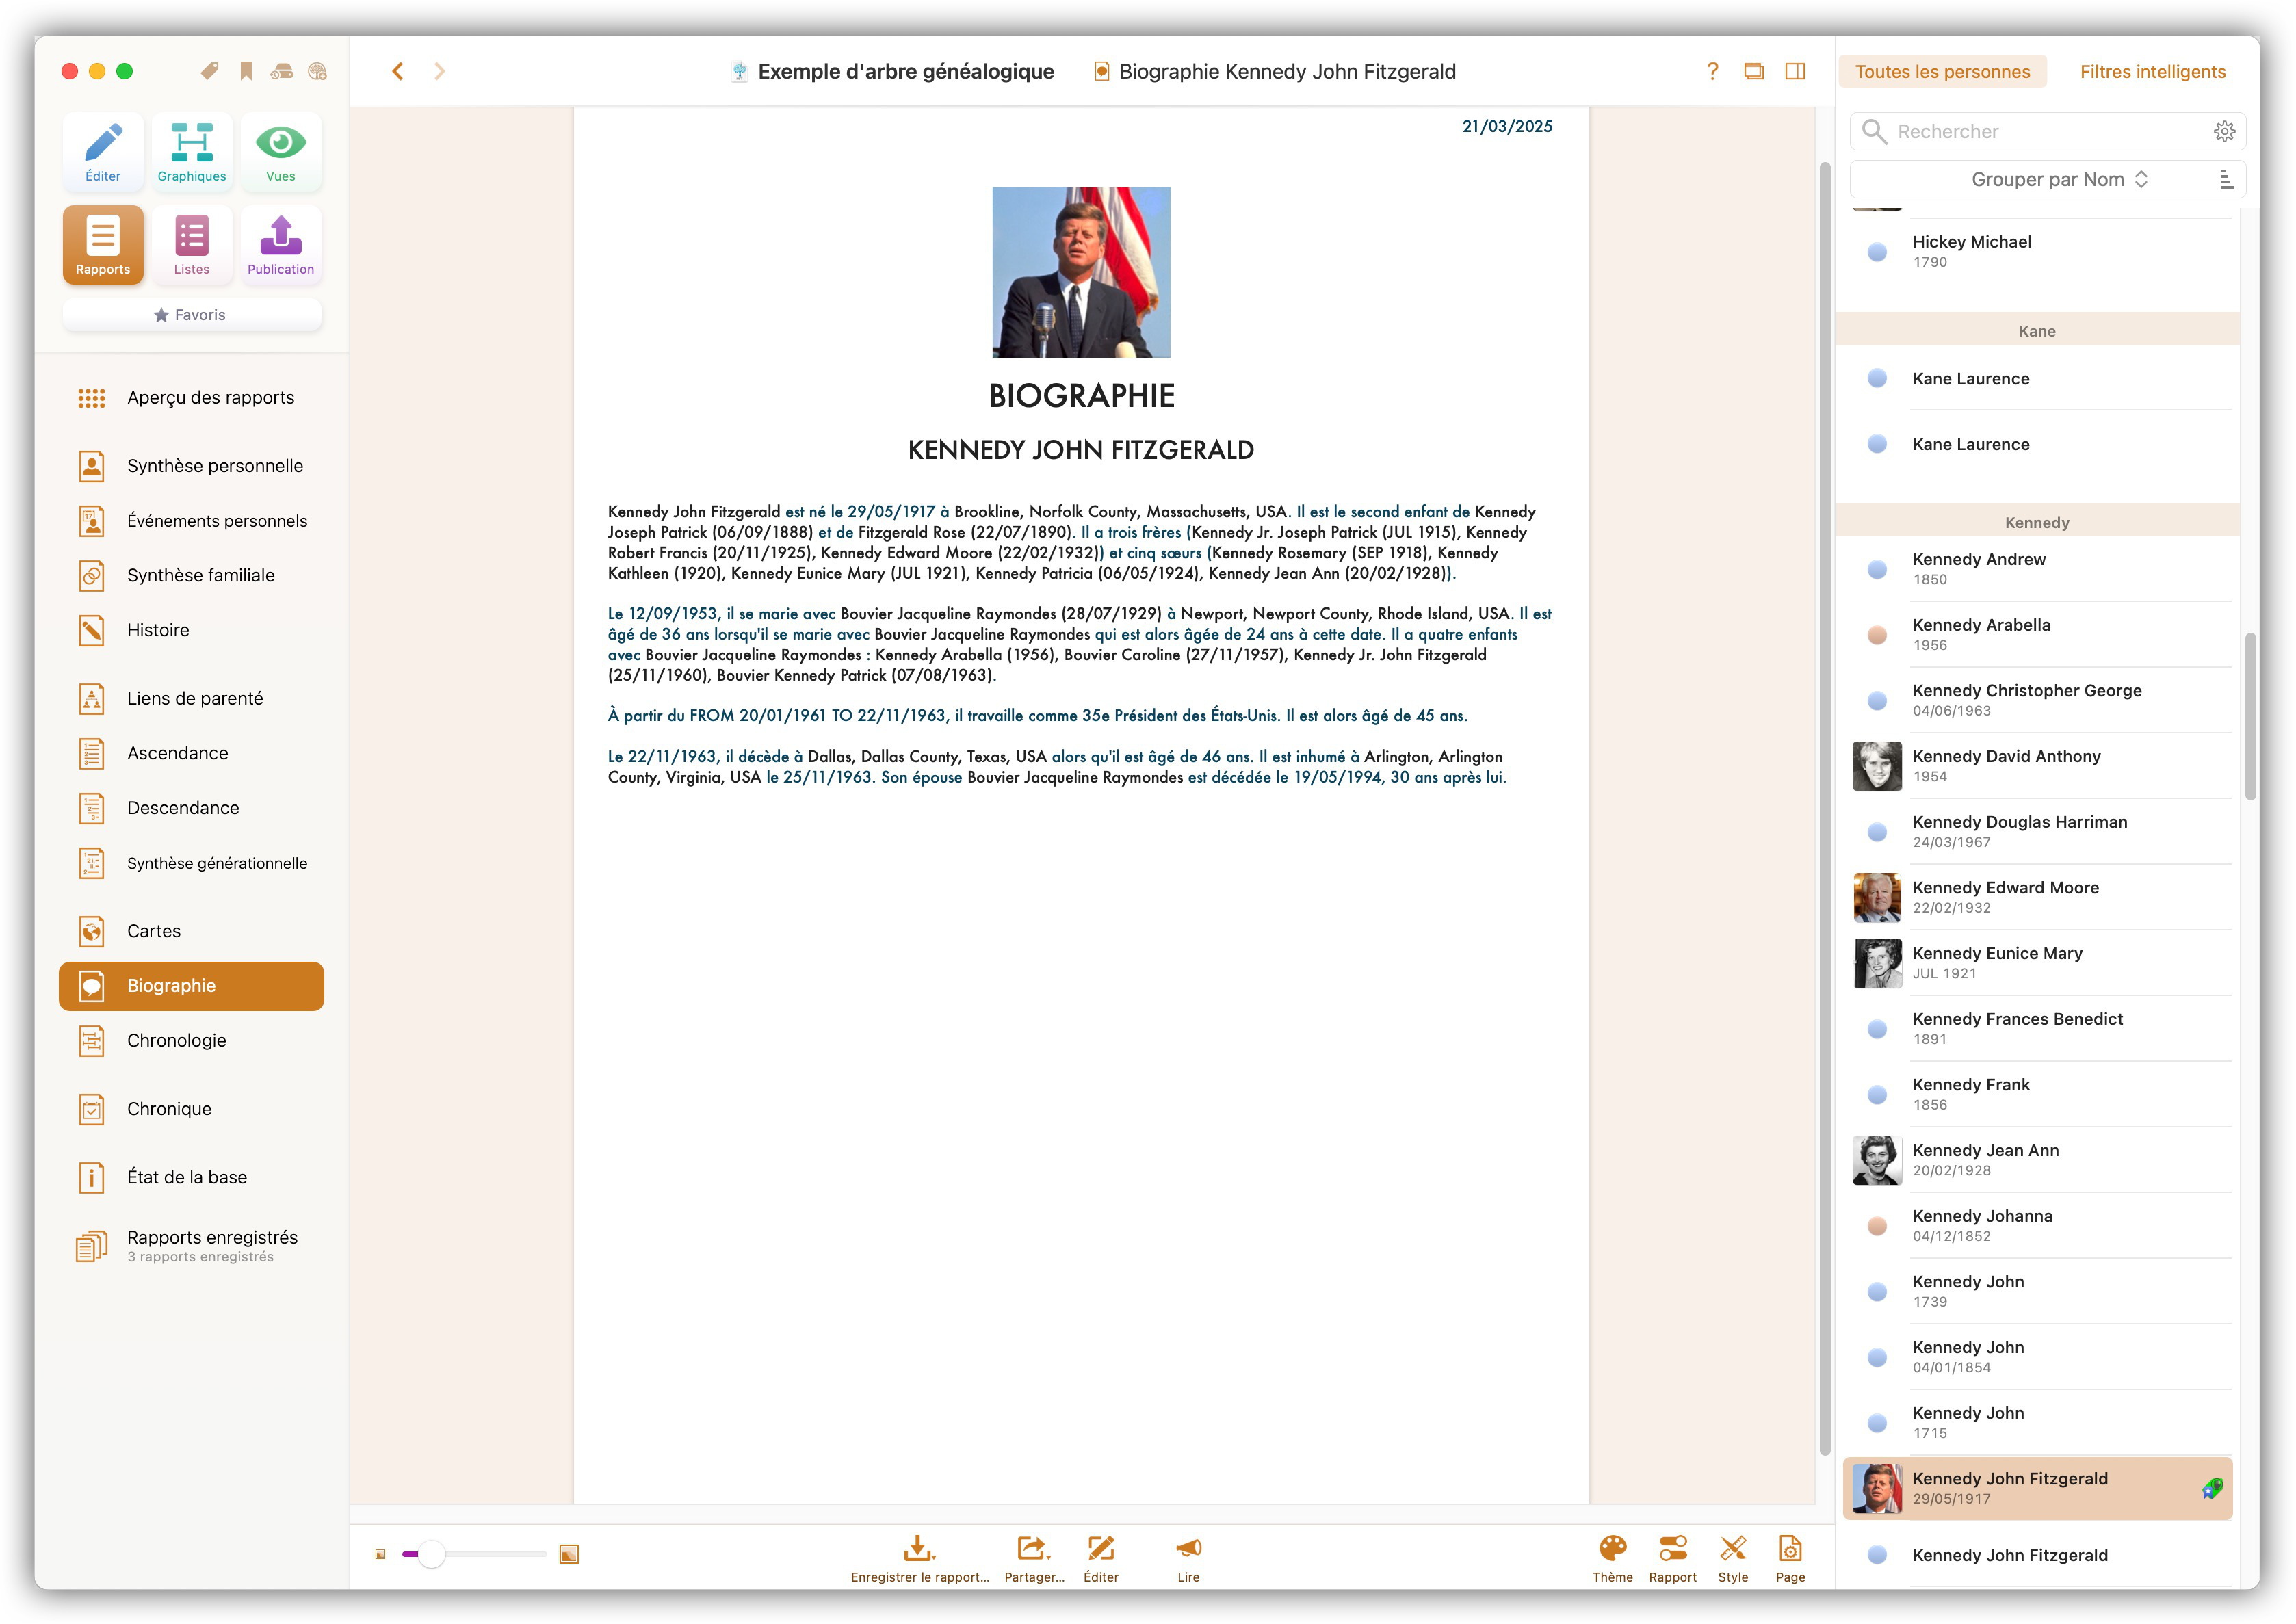Select Kennedy Arabella 1956

pyautogui.click(x=2038, y=634)
